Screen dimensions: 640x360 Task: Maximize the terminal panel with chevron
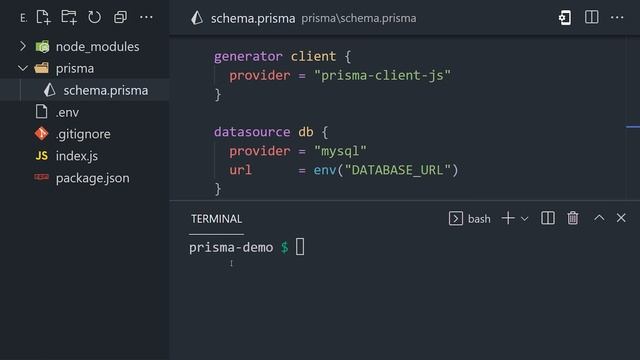[599, 218]
